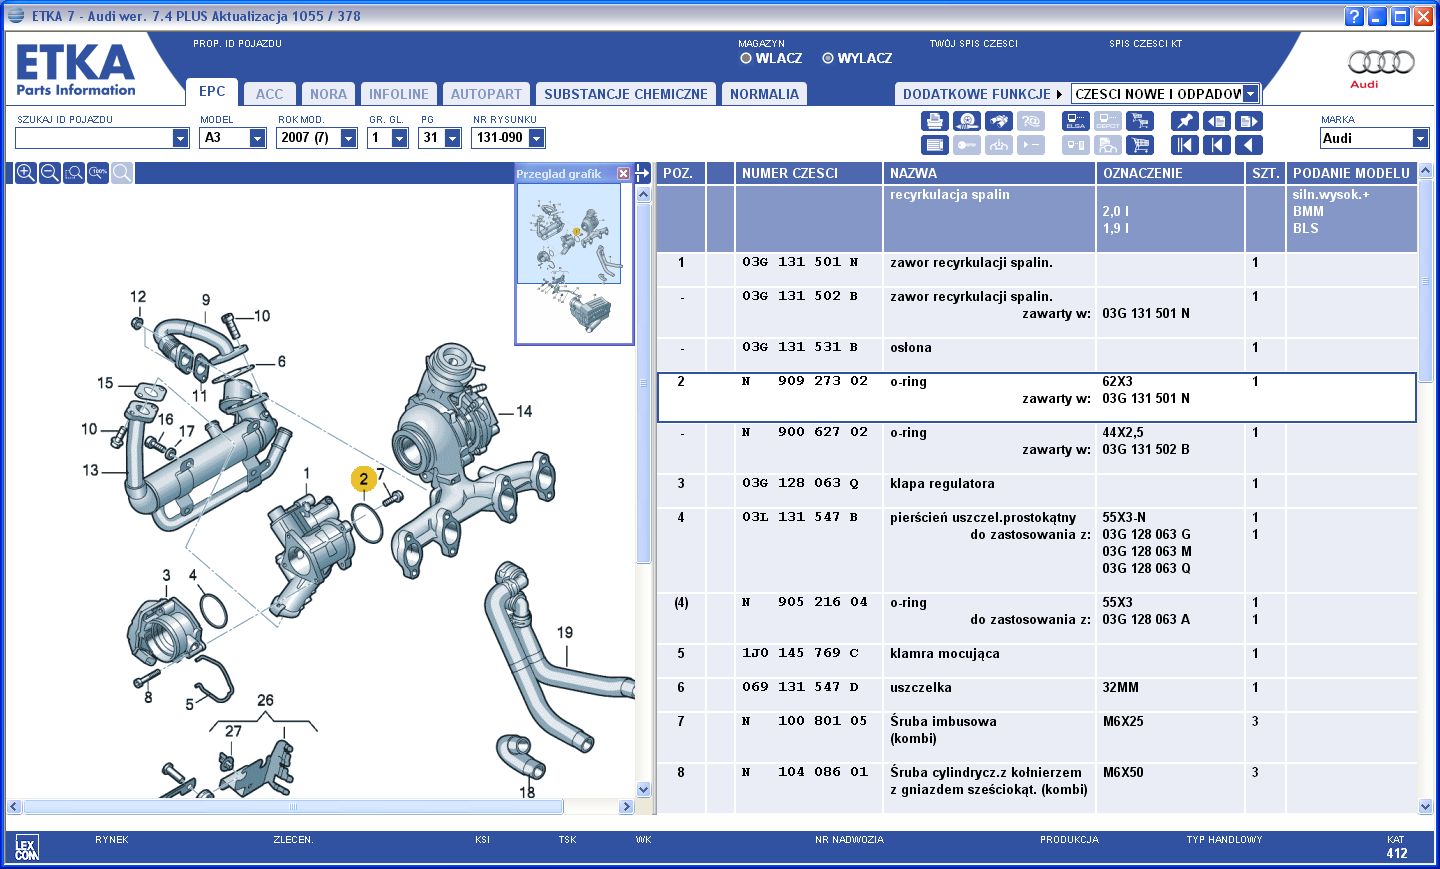1440x869 pixels.
Task: Click the illustration vertical scrollbar thumb
Action: [x=643, y=383]
